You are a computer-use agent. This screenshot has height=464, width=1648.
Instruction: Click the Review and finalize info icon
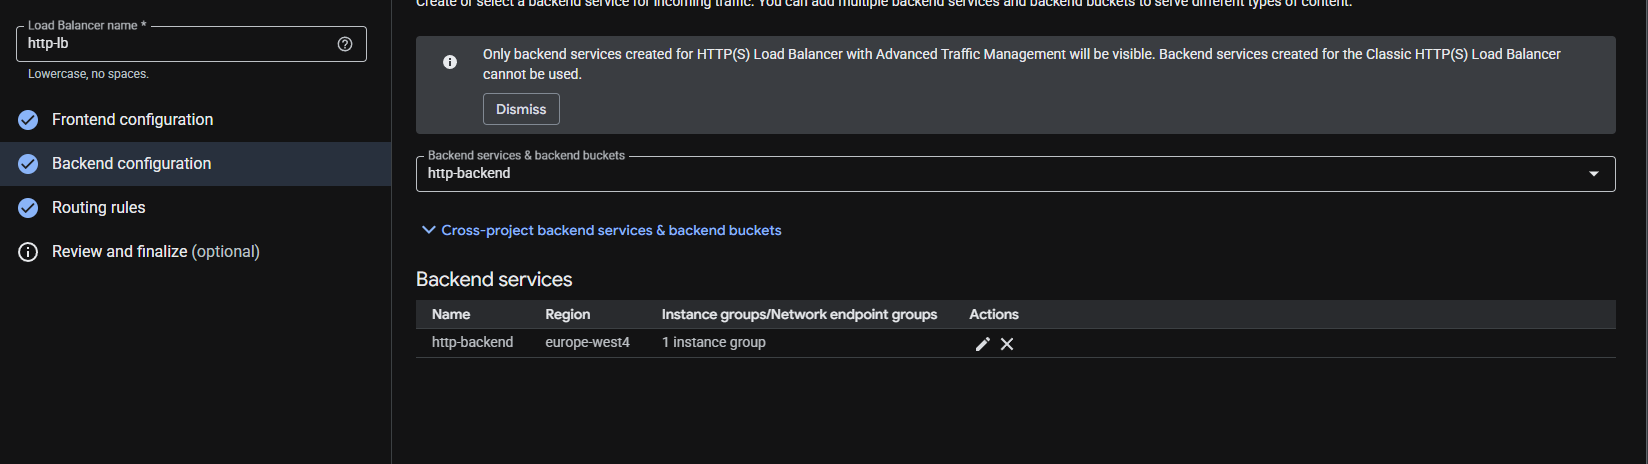click(28, 252)
